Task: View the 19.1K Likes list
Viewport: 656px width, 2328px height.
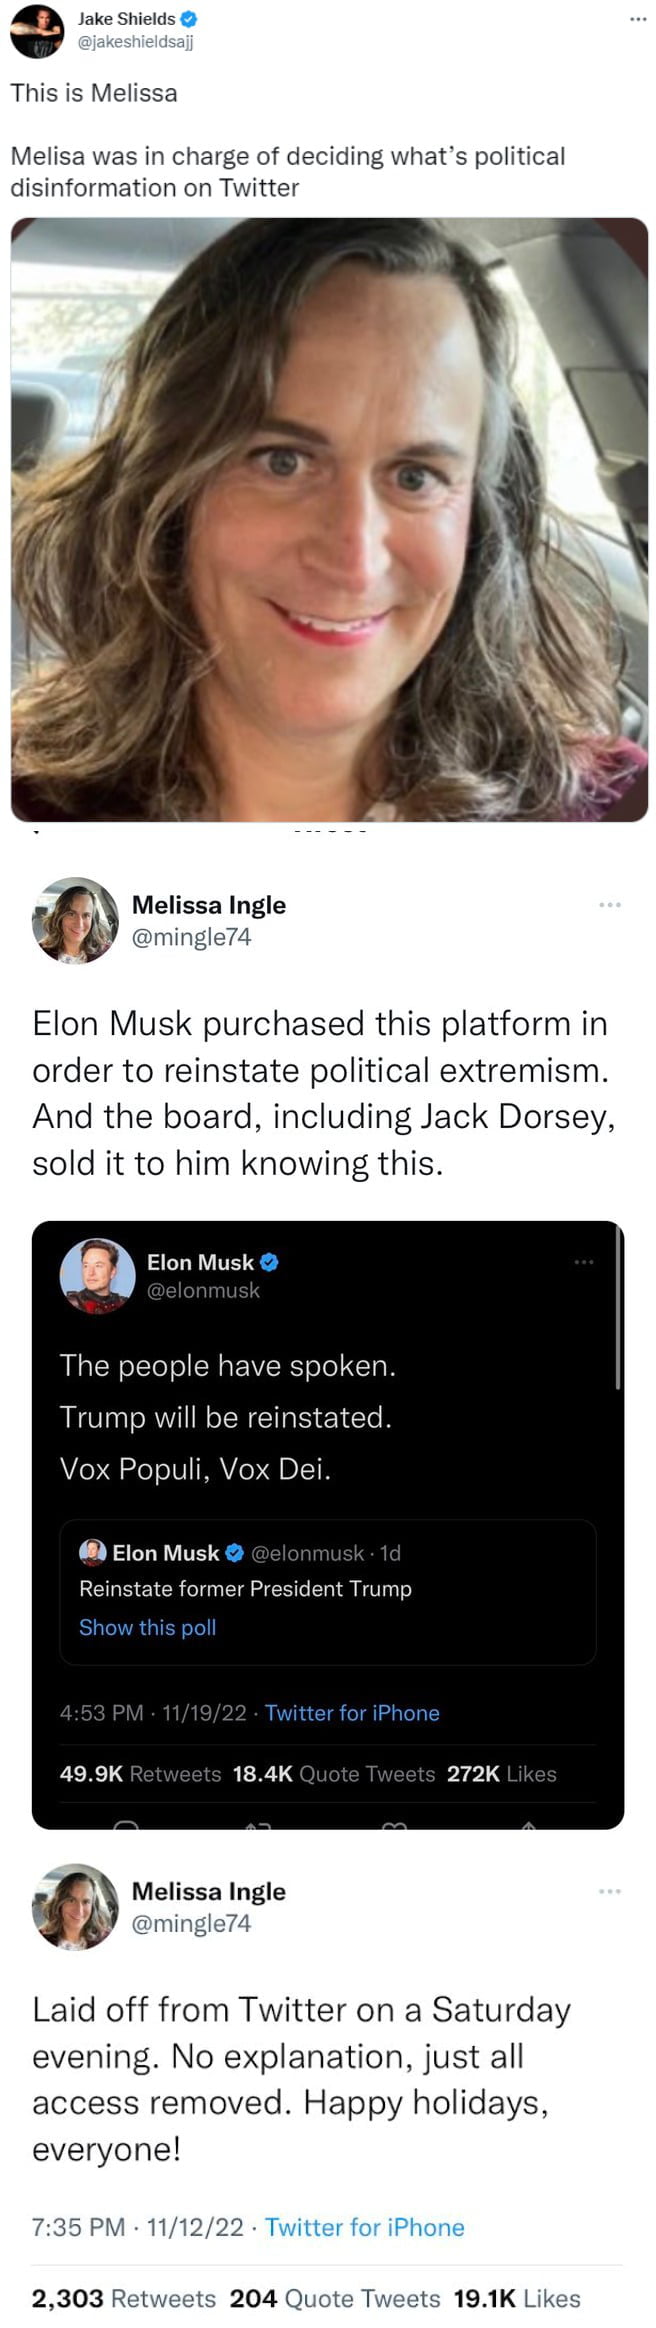Action: click(516, 2298)
